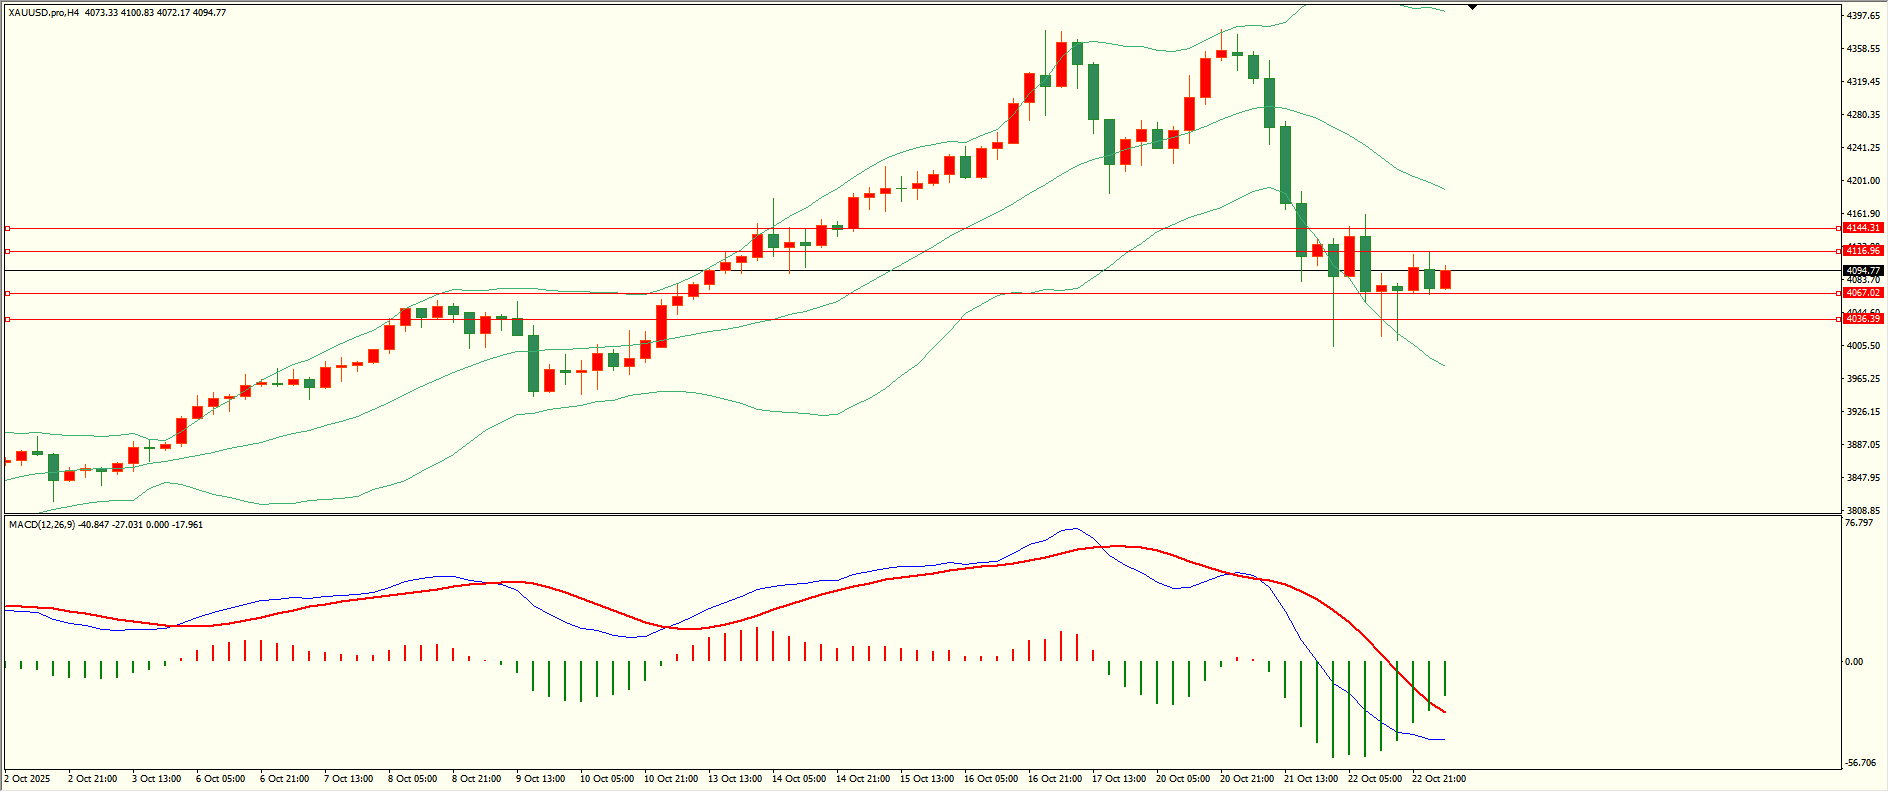Click the 3926.25 price scale value
Viewport: 1889px width, 792px height.
[1863, 412]
